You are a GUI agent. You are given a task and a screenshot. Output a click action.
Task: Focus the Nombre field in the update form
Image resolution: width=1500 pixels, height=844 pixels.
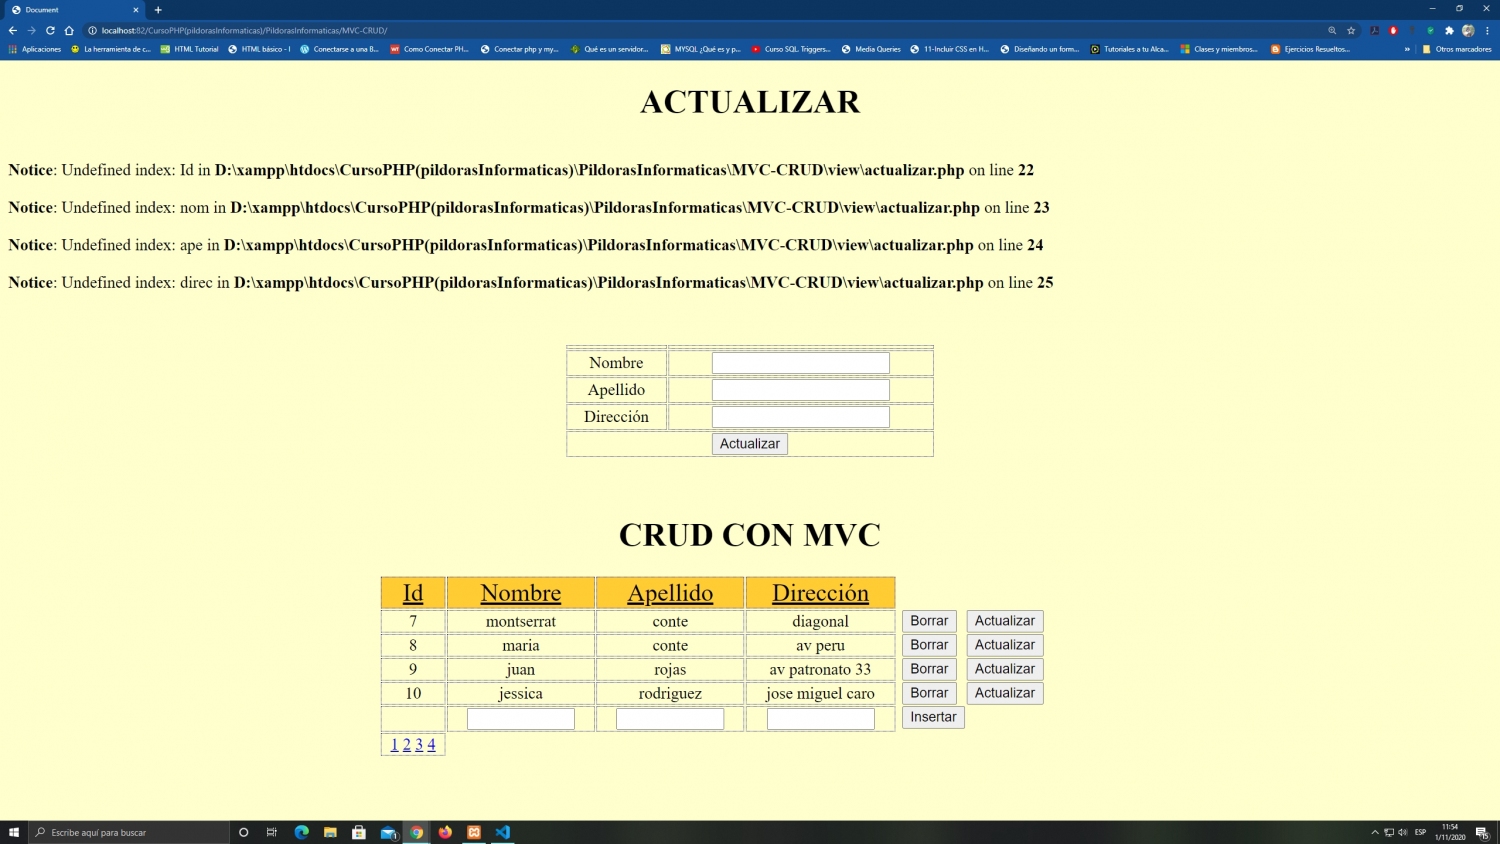pos(801,363)
